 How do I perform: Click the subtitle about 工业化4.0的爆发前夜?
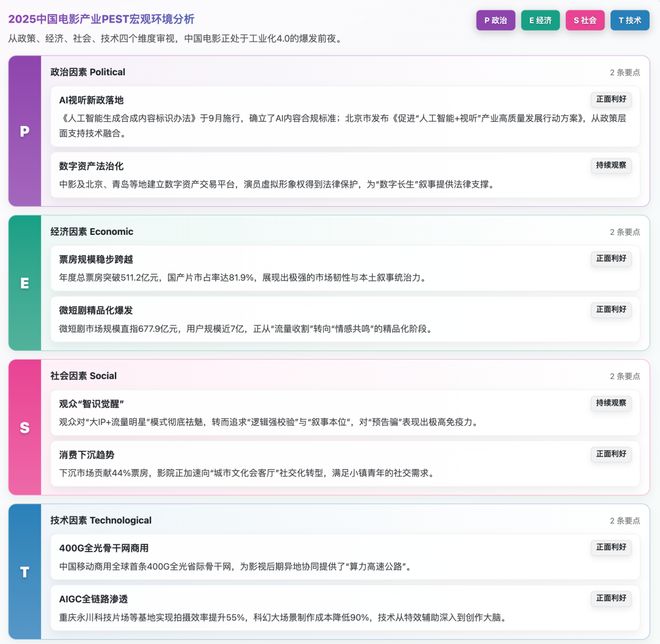pyautogui.click(x=176, y=39)
